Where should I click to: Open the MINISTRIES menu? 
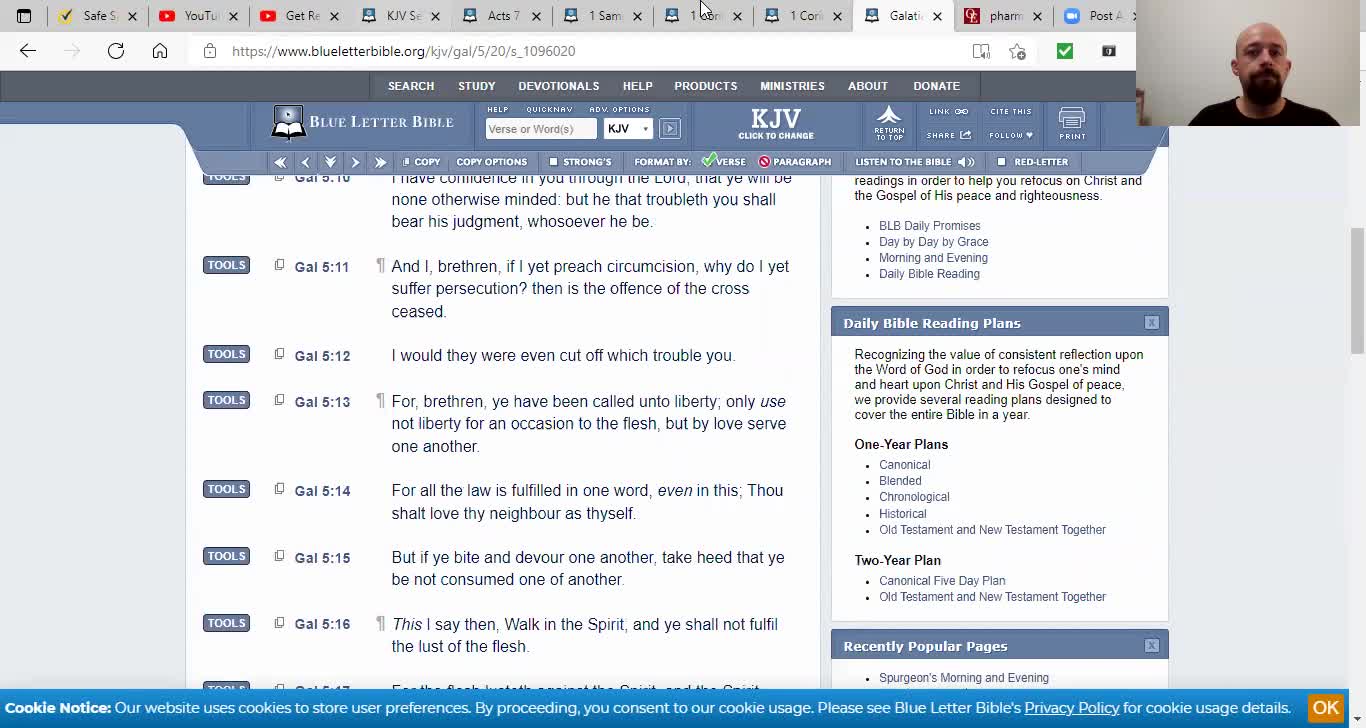coord(792,86)
